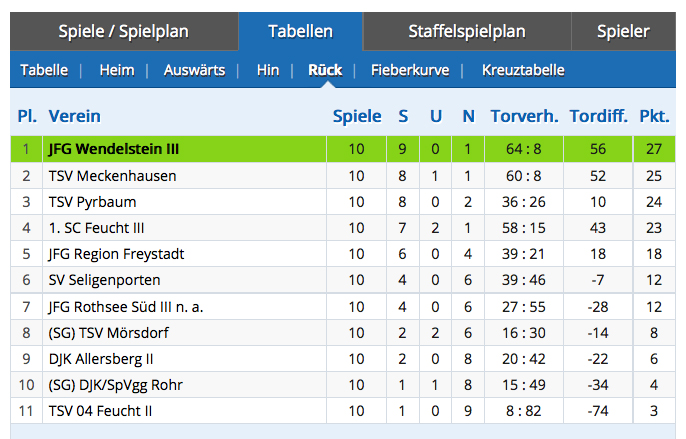Image resolution: width=686 pixels, height=439 pixels.
Task: Select the Heim table filter
Action: coord(117,70)
